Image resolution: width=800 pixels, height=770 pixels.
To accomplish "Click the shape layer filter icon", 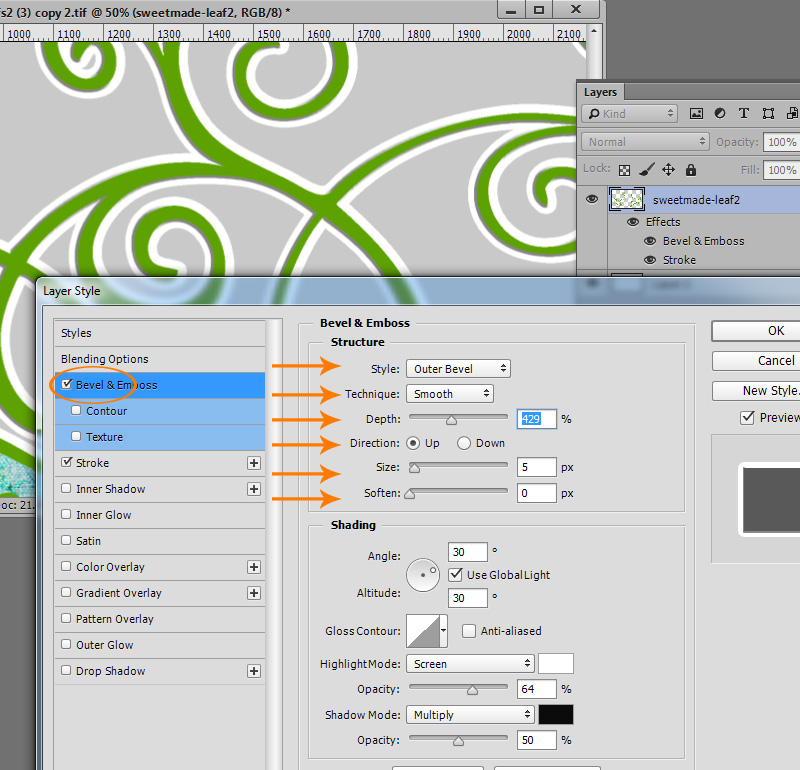I will point(768,113).
